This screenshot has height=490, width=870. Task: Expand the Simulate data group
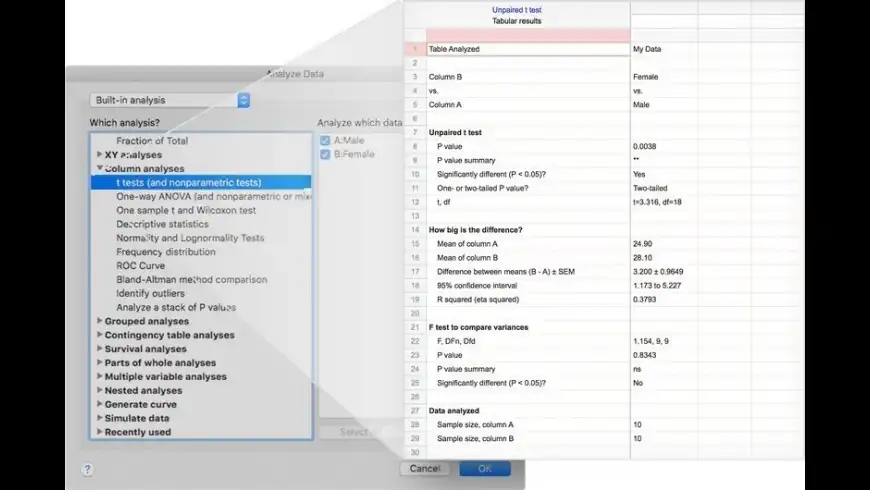click(99, 418)
